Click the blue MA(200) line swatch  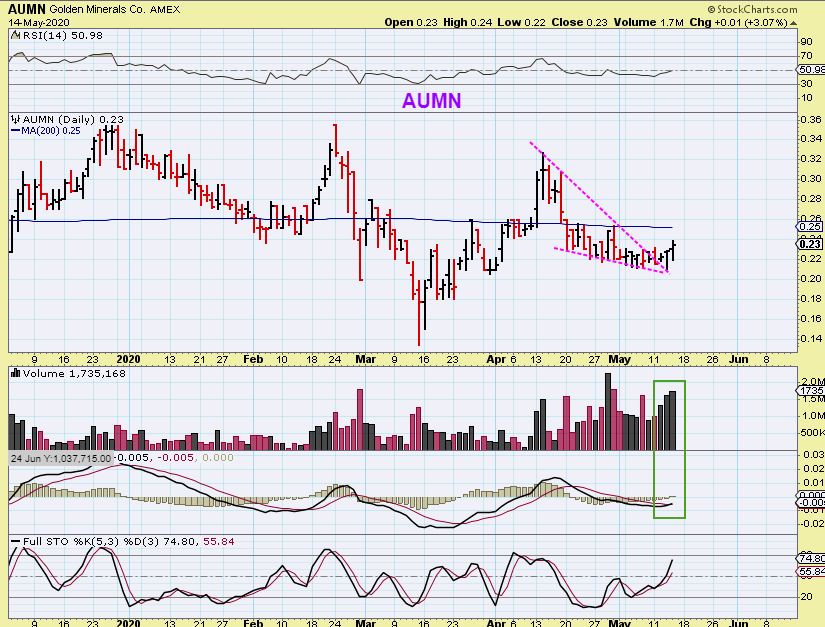tap(15, 131)
